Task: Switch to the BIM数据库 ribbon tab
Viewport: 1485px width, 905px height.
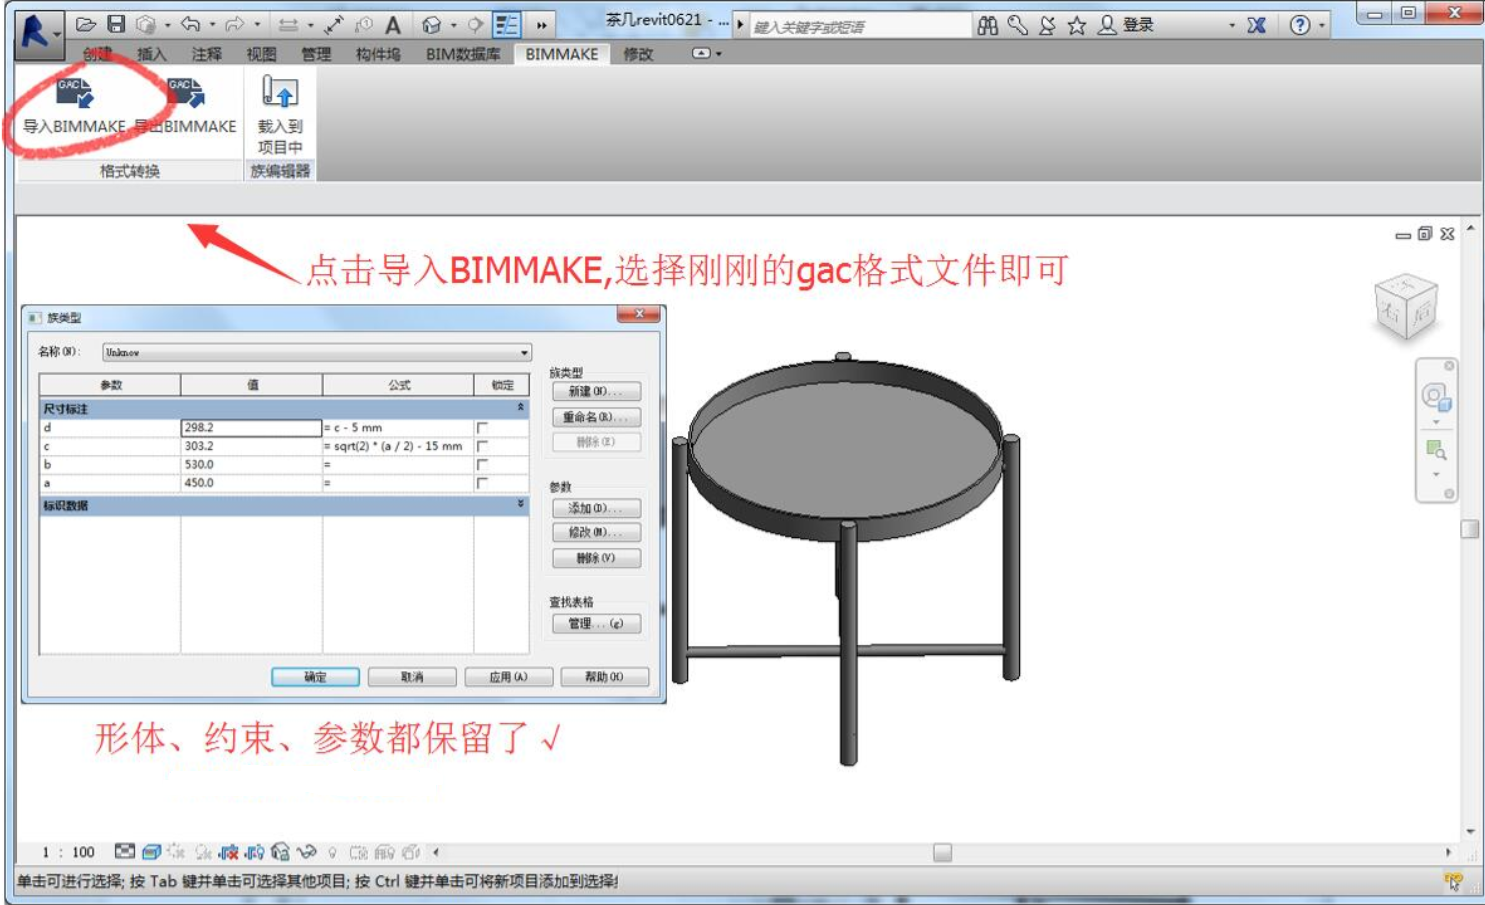Action: coord(463,54)
